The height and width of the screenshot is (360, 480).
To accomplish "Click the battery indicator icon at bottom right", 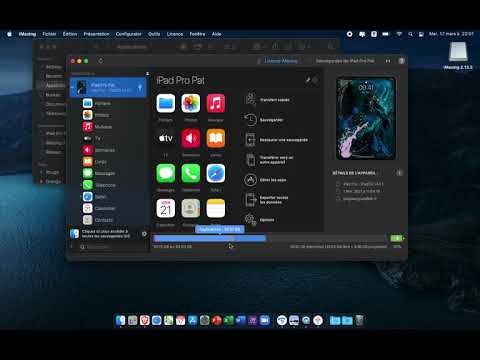I will coord(397,238).
